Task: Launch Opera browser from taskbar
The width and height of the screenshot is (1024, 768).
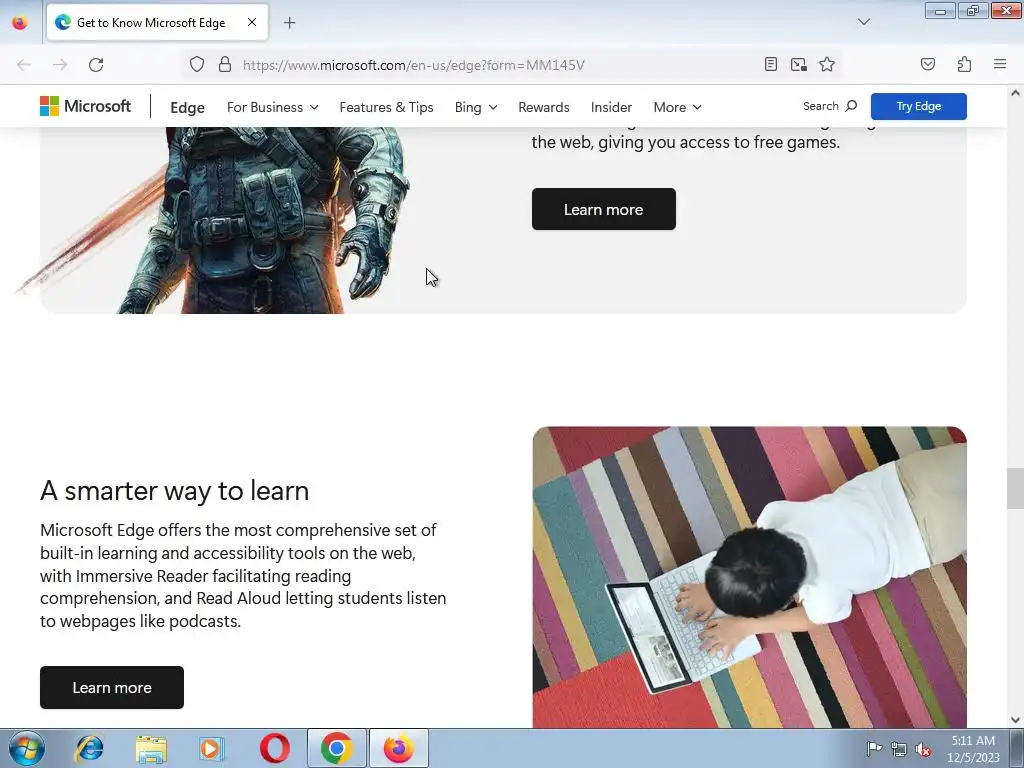Action: [x=275, y=748]
